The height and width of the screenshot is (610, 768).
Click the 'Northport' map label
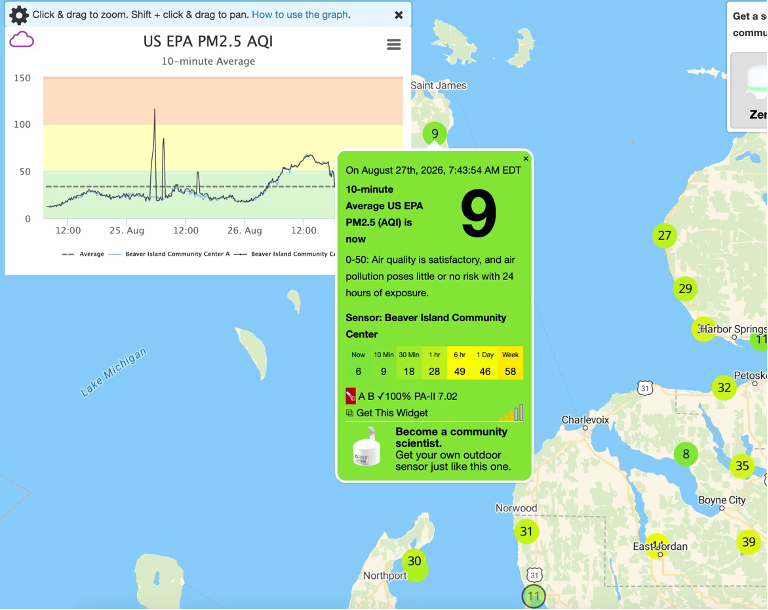pyautogui.click(x=384, y=576)
